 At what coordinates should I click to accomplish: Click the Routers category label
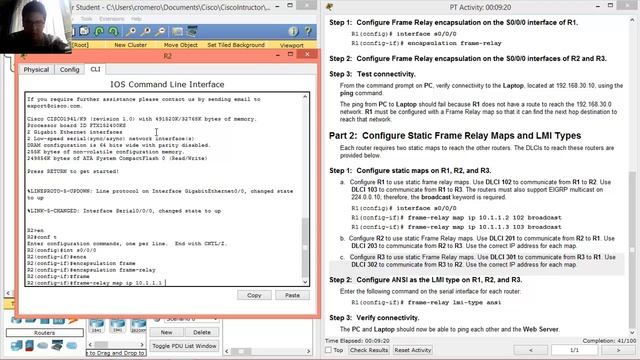coord(44,333)
